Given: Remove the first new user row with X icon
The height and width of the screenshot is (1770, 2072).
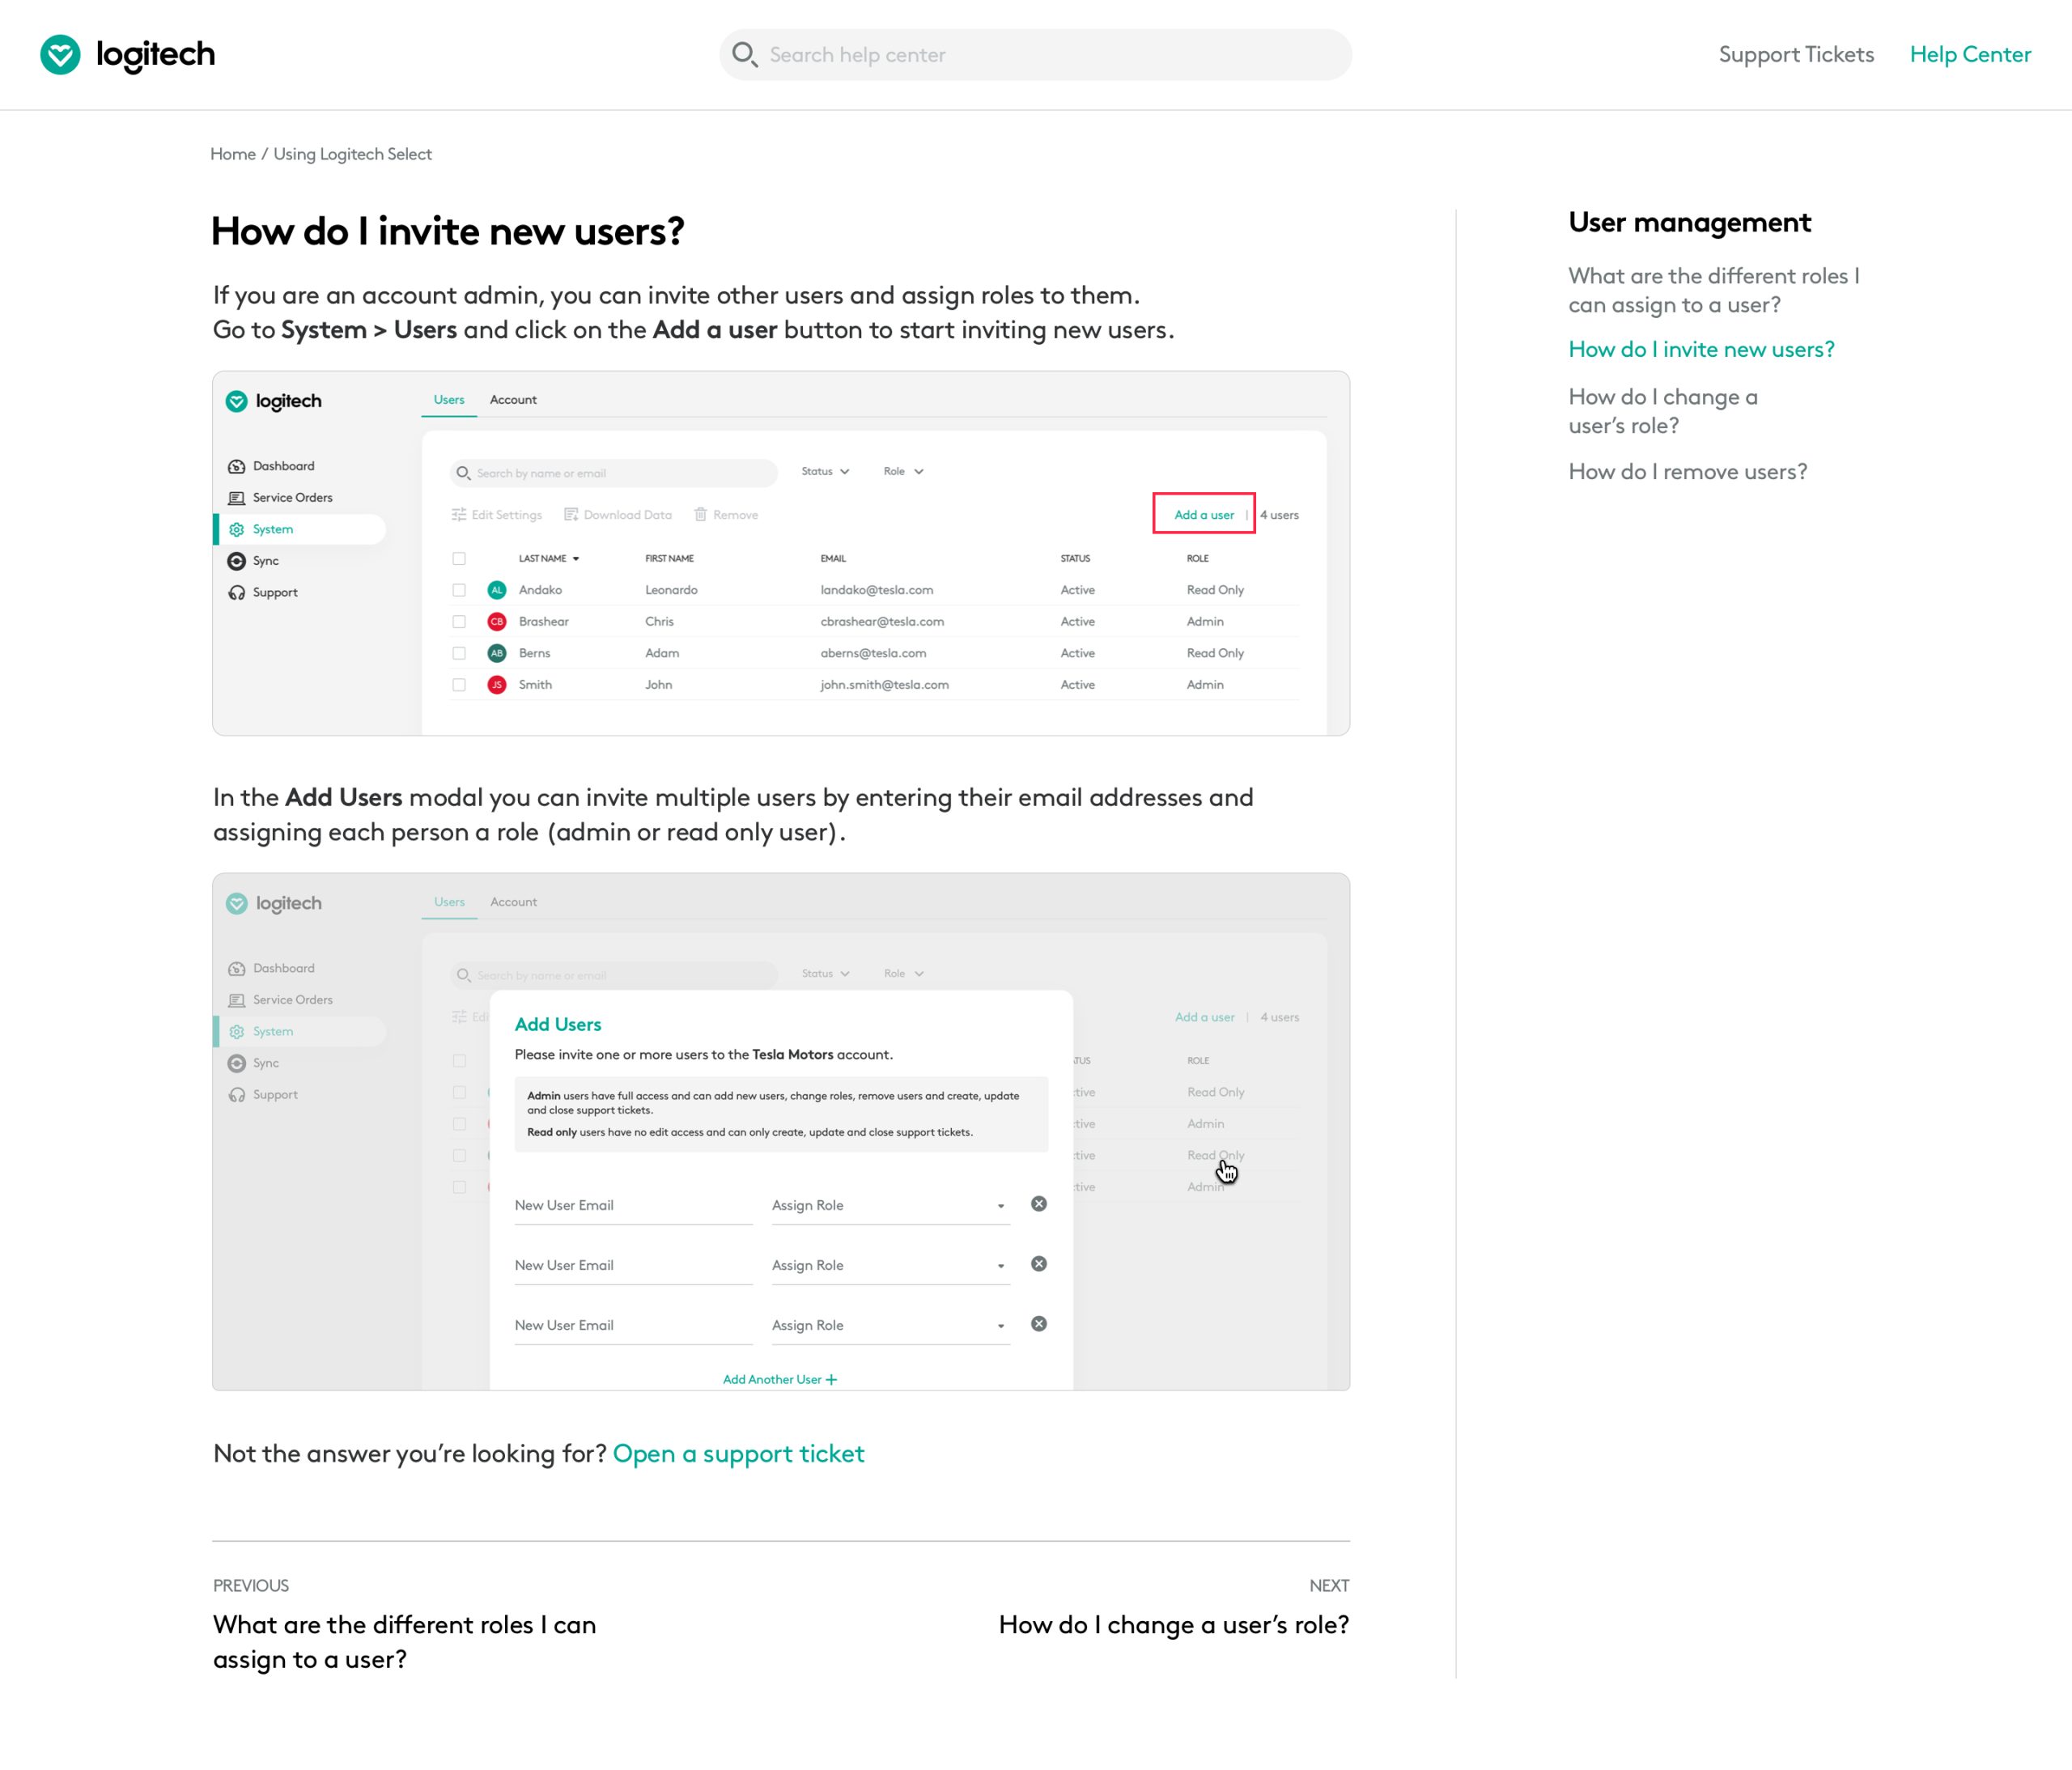Looking at the screenshot, I should [1039, 1203].
